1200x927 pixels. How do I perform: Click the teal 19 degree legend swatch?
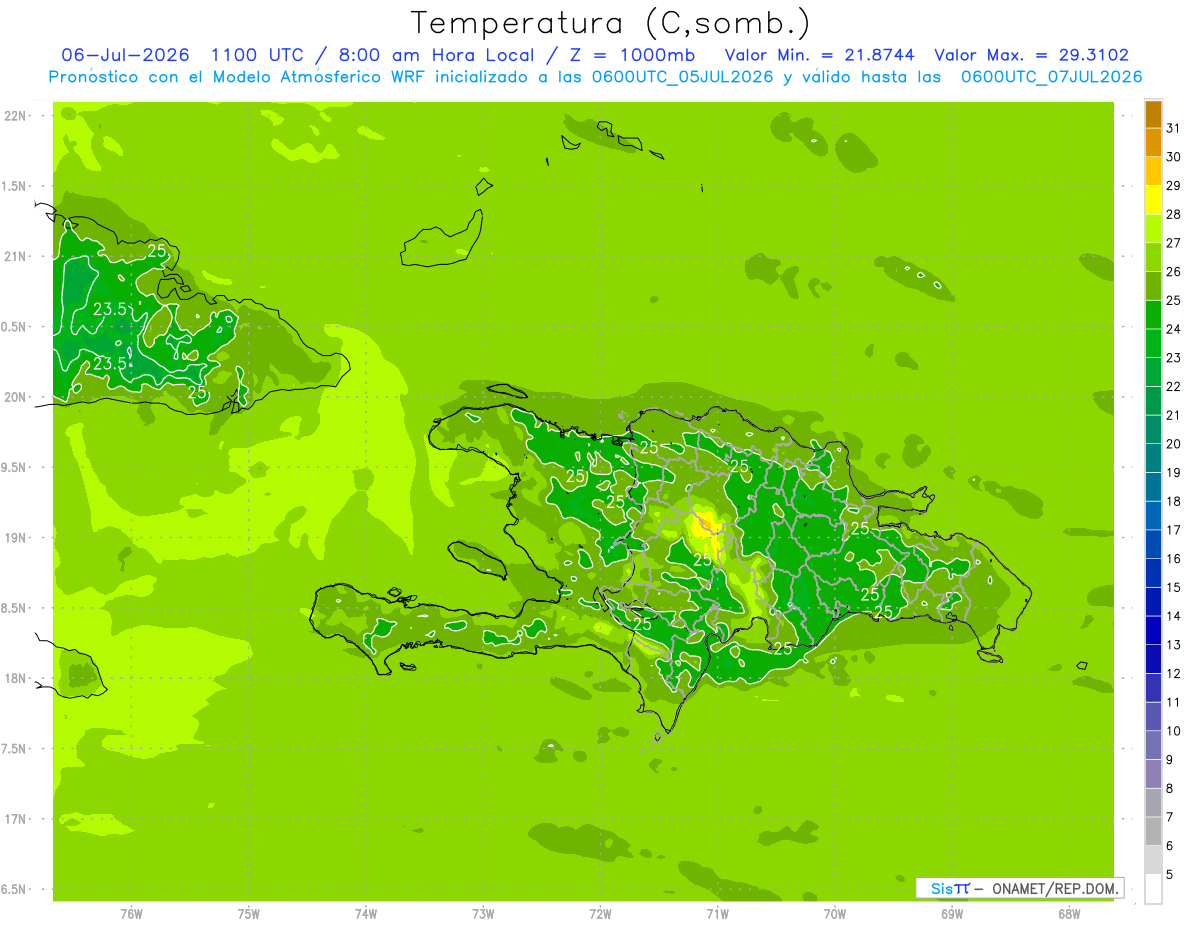[x=1153, y=459]
